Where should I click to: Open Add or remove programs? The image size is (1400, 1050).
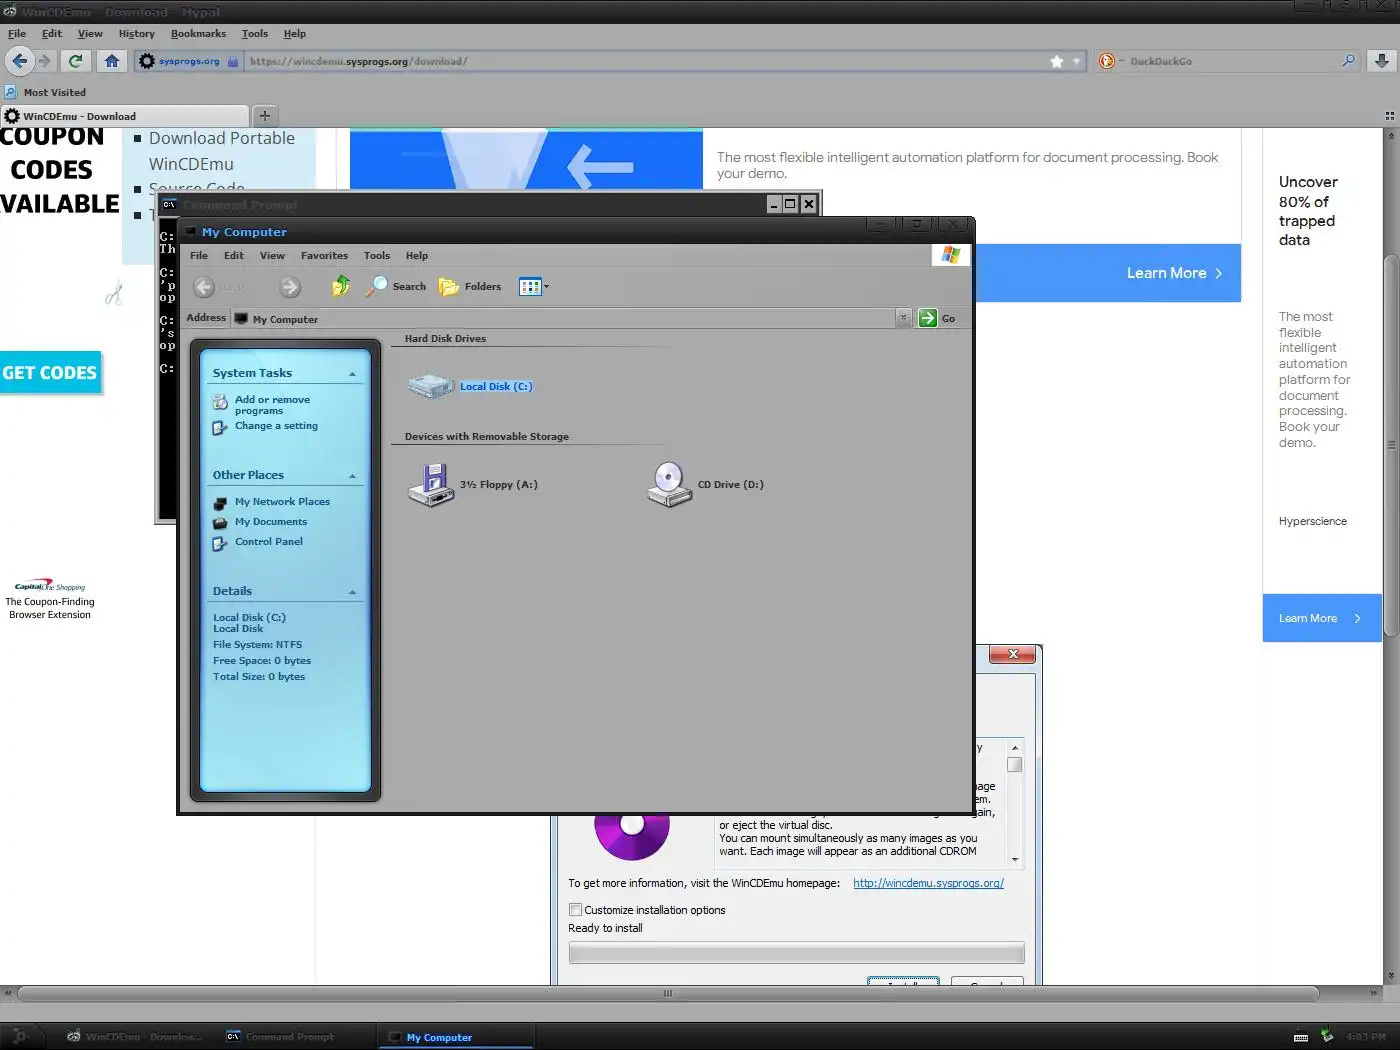point(272,405)
